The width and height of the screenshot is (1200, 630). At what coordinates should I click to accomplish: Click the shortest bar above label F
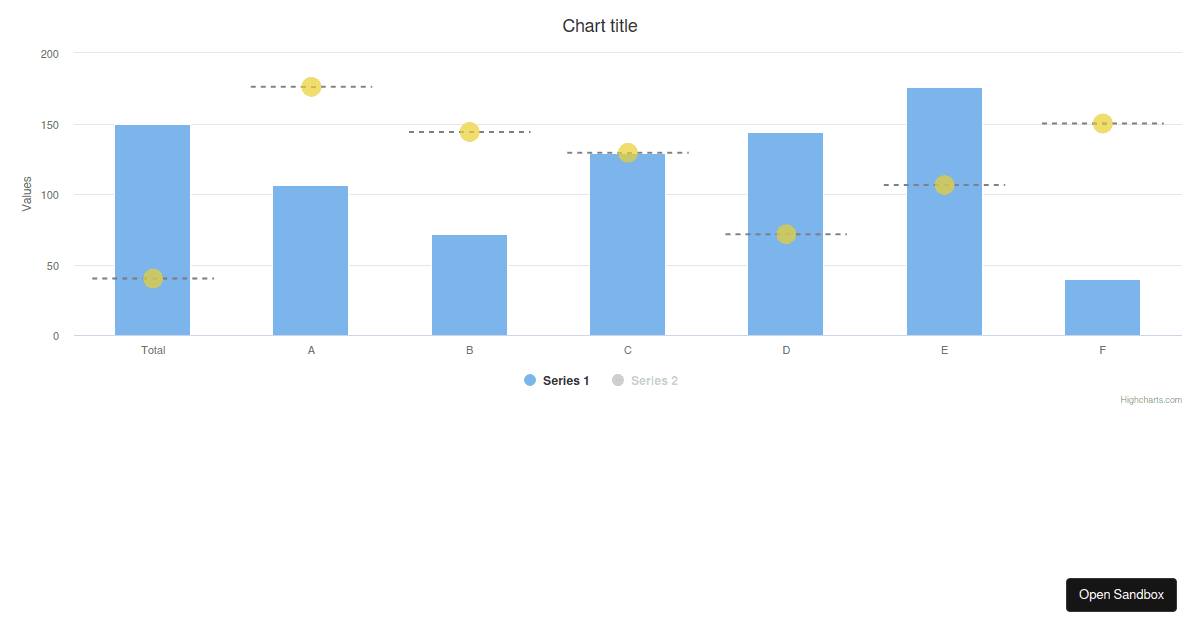(1102, 307)
